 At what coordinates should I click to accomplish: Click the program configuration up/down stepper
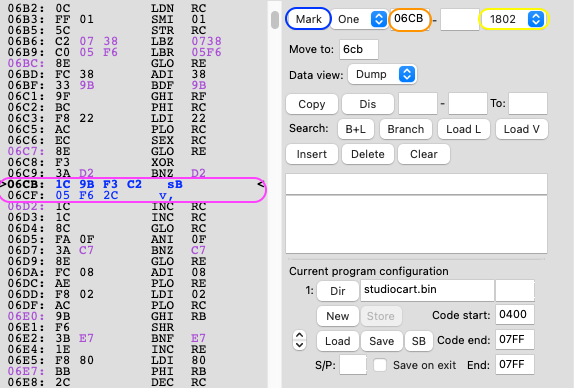pos(299,340)
